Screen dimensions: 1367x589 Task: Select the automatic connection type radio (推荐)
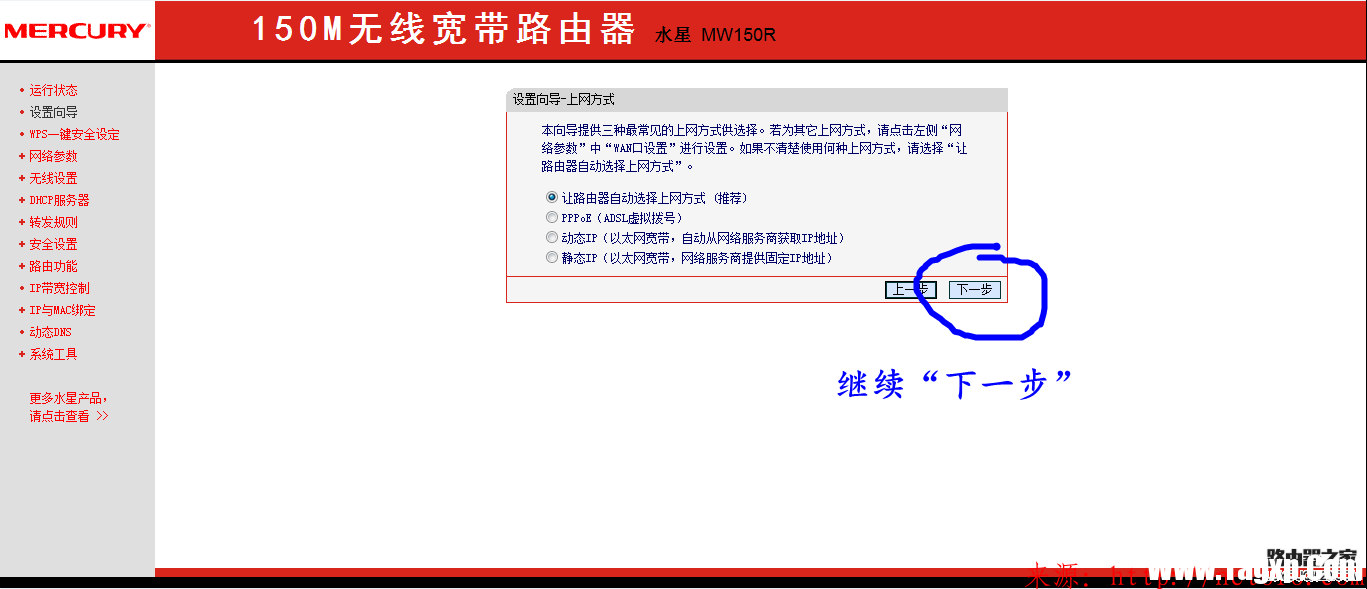(x=552, y=198)
